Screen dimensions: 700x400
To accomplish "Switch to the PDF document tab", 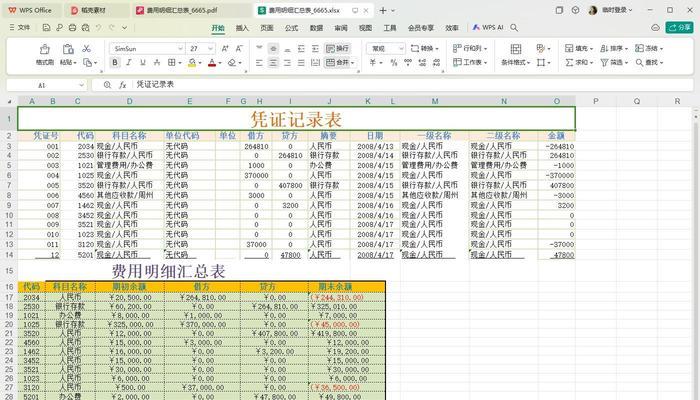I will pyautogui.click(x=192, y=10).
